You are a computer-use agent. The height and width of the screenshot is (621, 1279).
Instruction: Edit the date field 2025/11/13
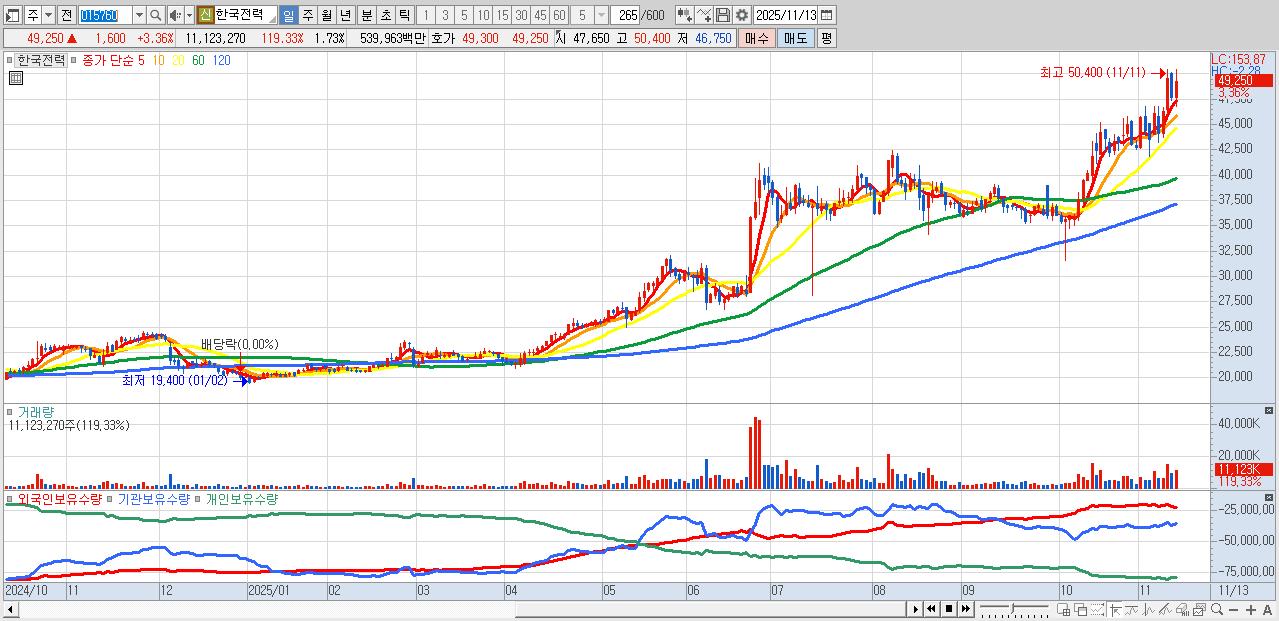pos(786,15)
